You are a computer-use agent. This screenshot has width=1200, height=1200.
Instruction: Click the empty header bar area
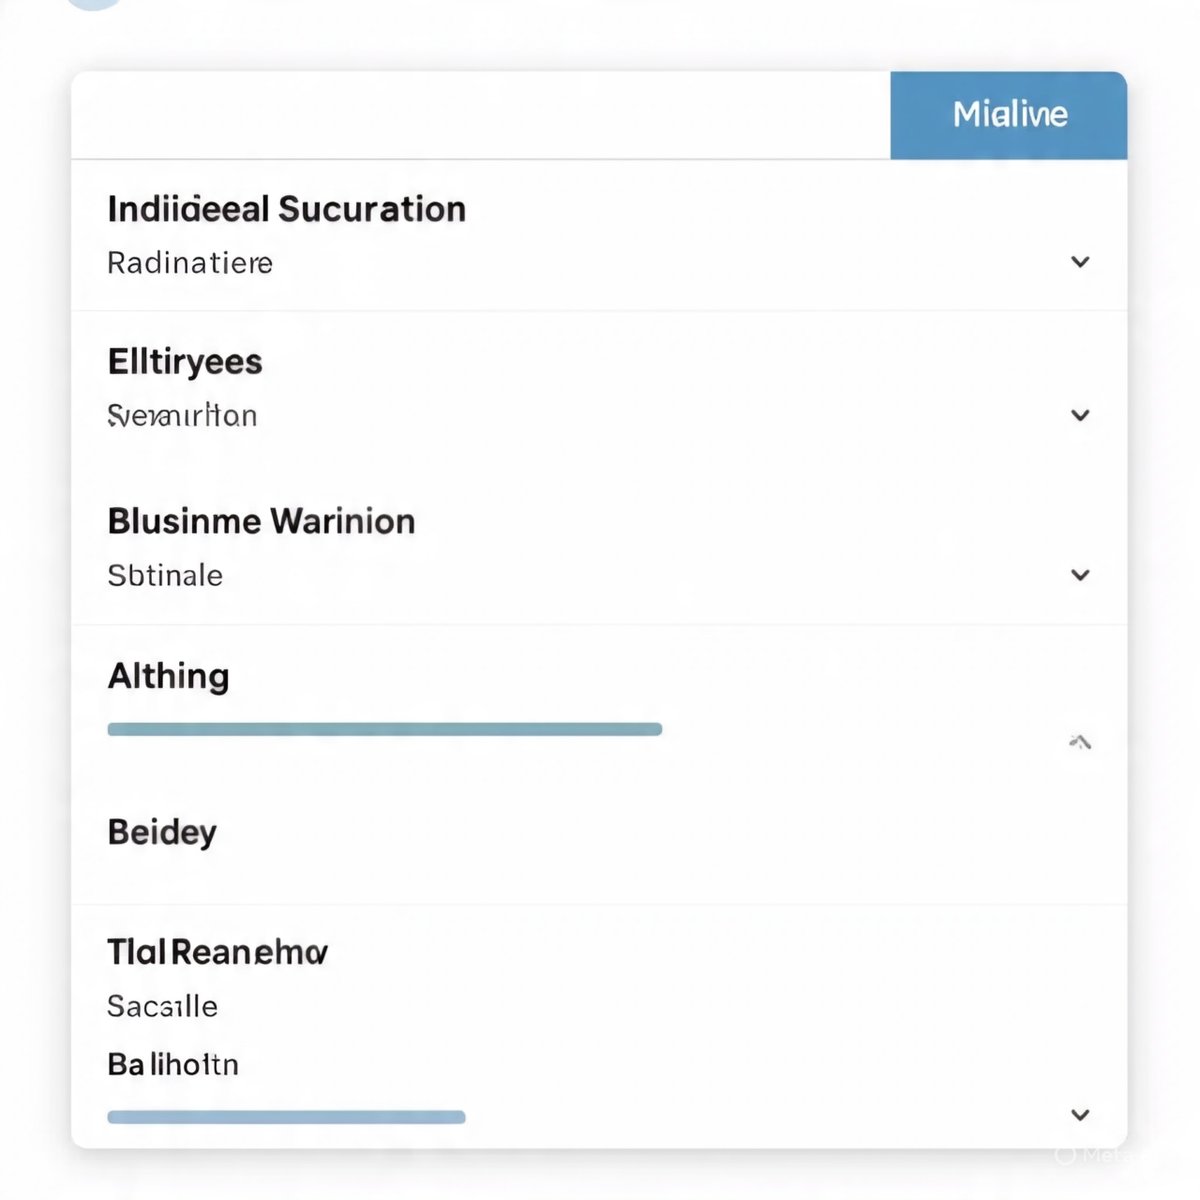(480, 115)
